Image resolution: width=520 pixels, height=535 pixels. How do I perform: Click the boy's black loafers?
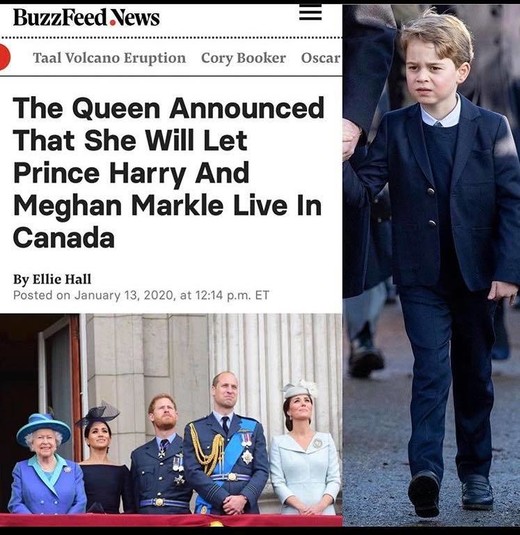(x=450, y=491)
